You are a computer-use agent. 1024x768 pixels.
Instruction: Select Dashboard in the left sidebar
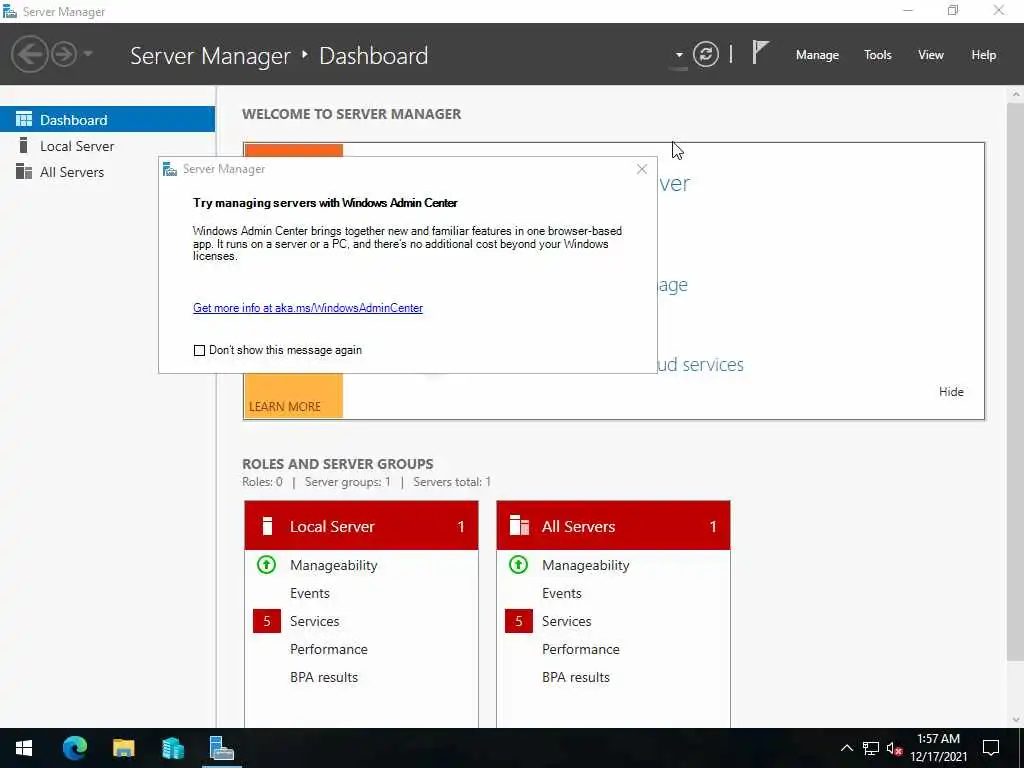click(107, 120)
